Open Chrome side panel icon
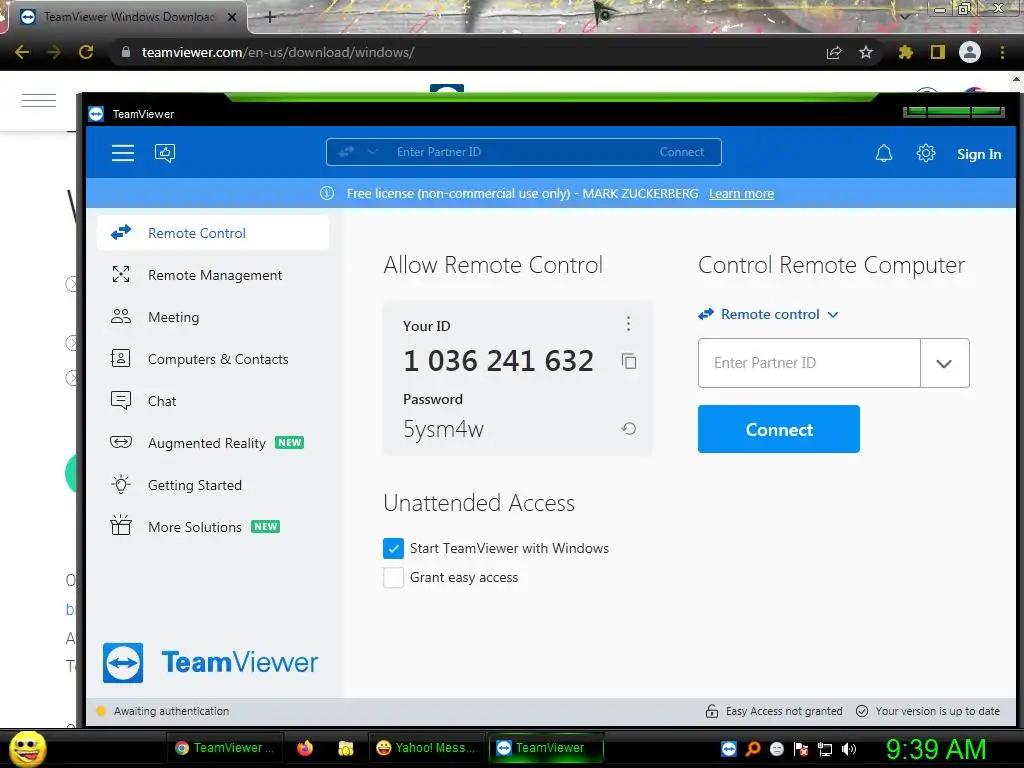1024x768 pixels. pyautogui.click(x=938, y=52)
